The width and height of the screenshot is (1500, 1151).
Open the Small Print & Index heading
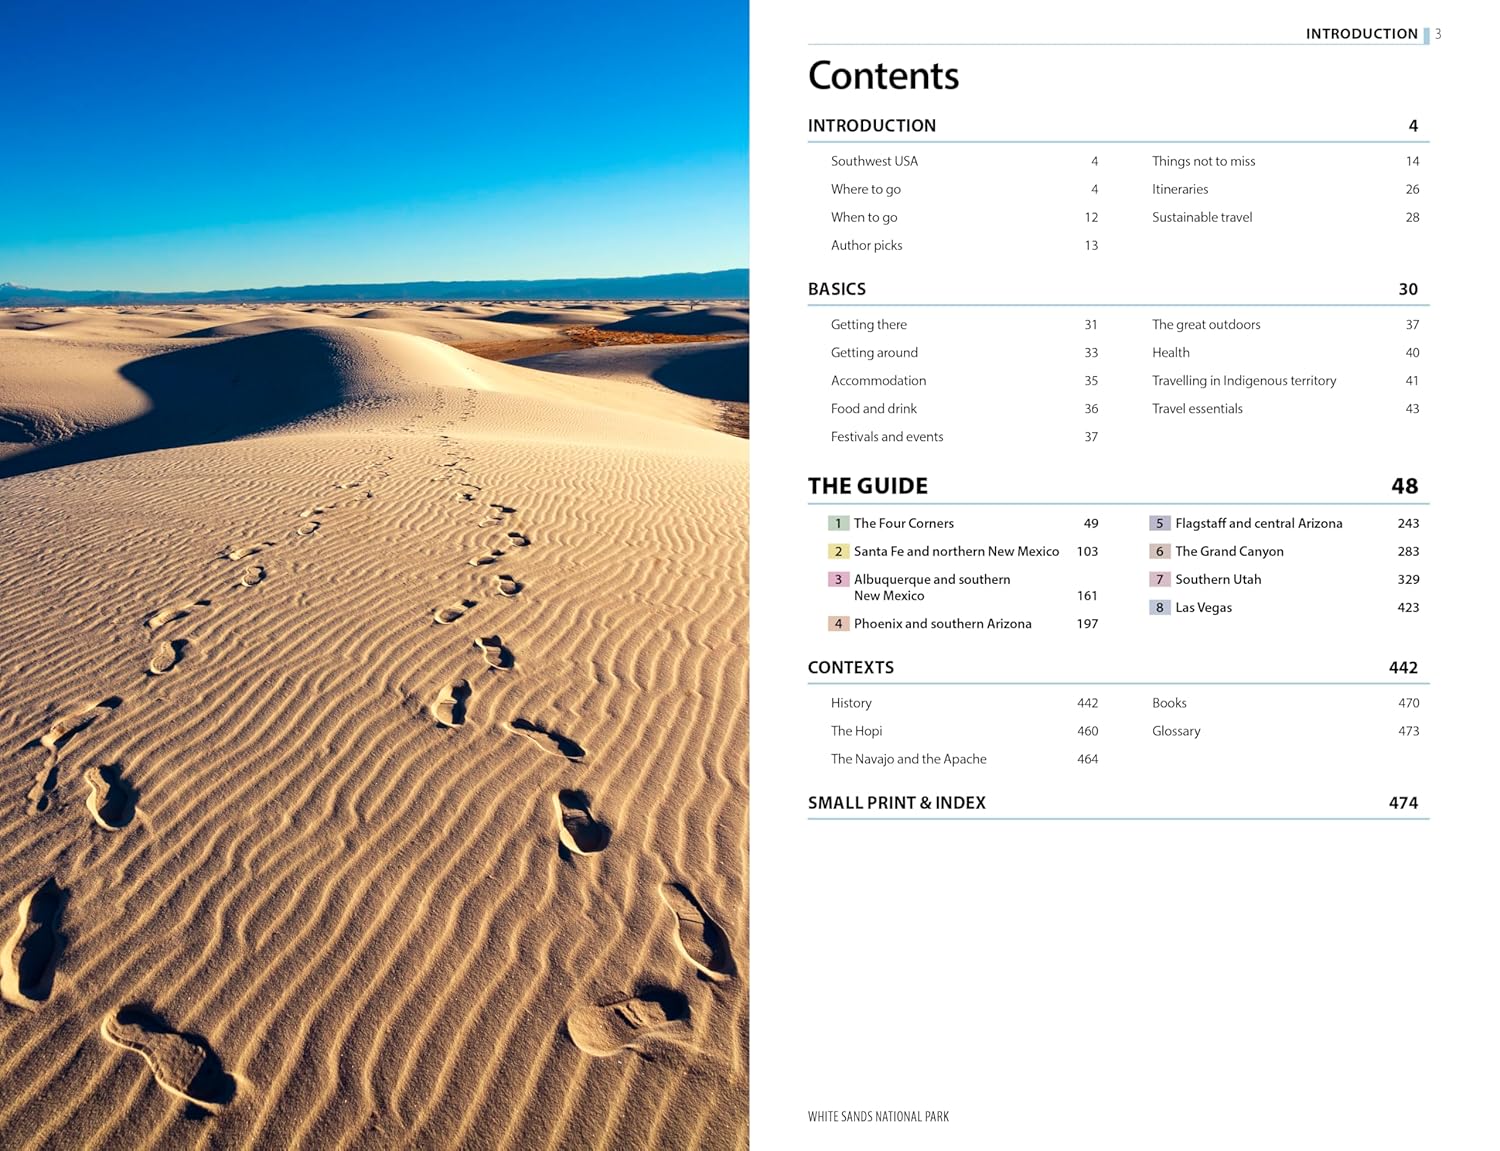(897, 803)
